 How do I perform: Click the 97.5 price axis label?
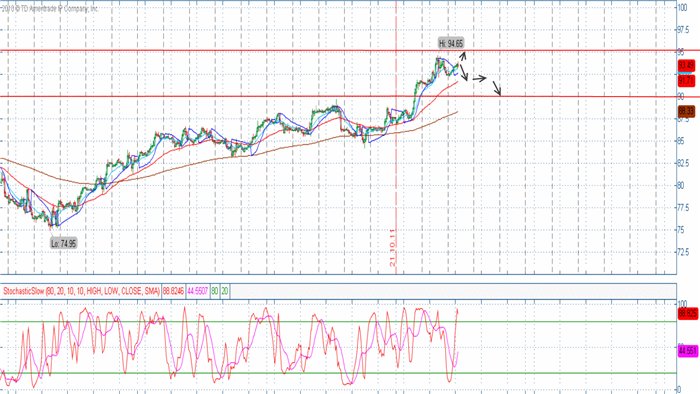pyautogui.click(x=684, y=29)
